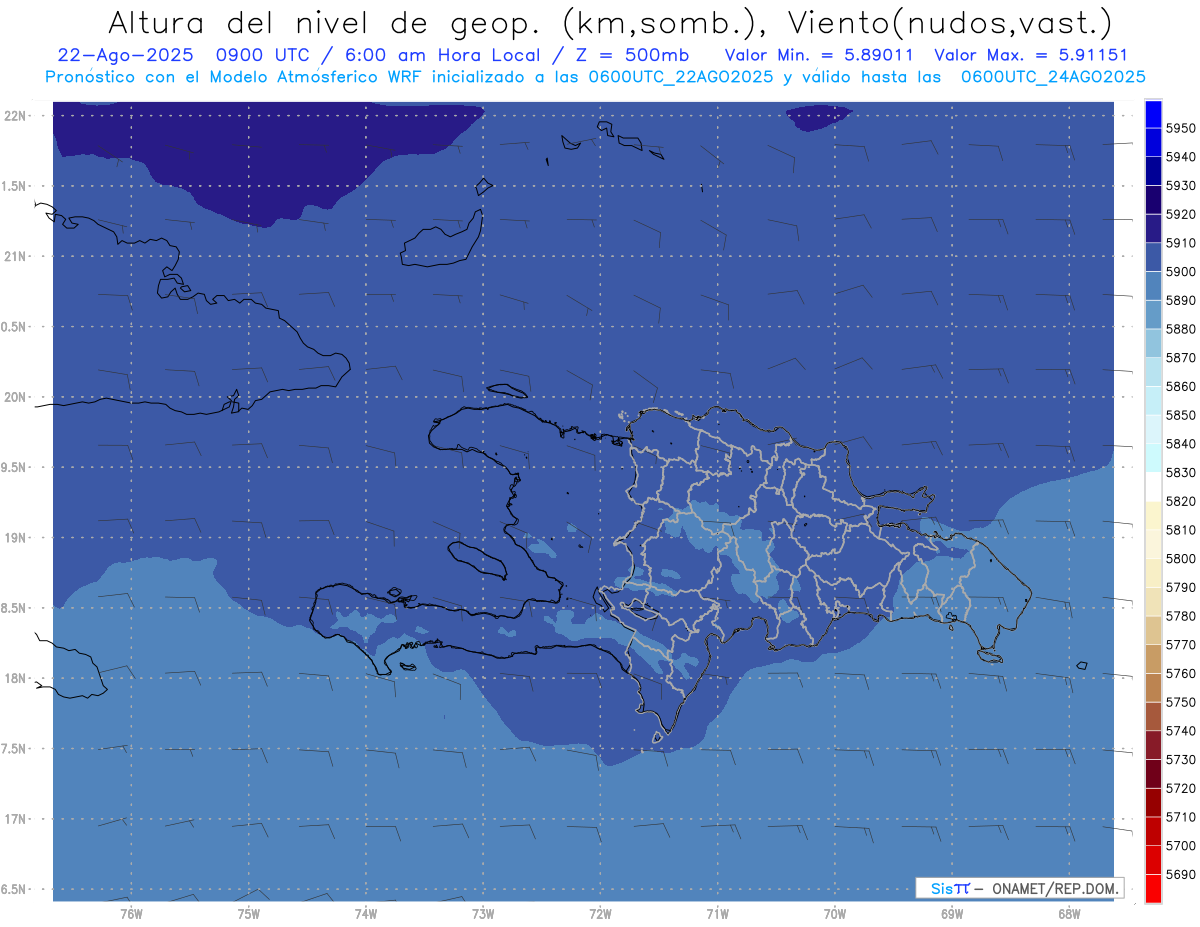Click the colorbar value '5750'
The image size is (1200, 927).
pyautogui.click(x=1181, y=702)
